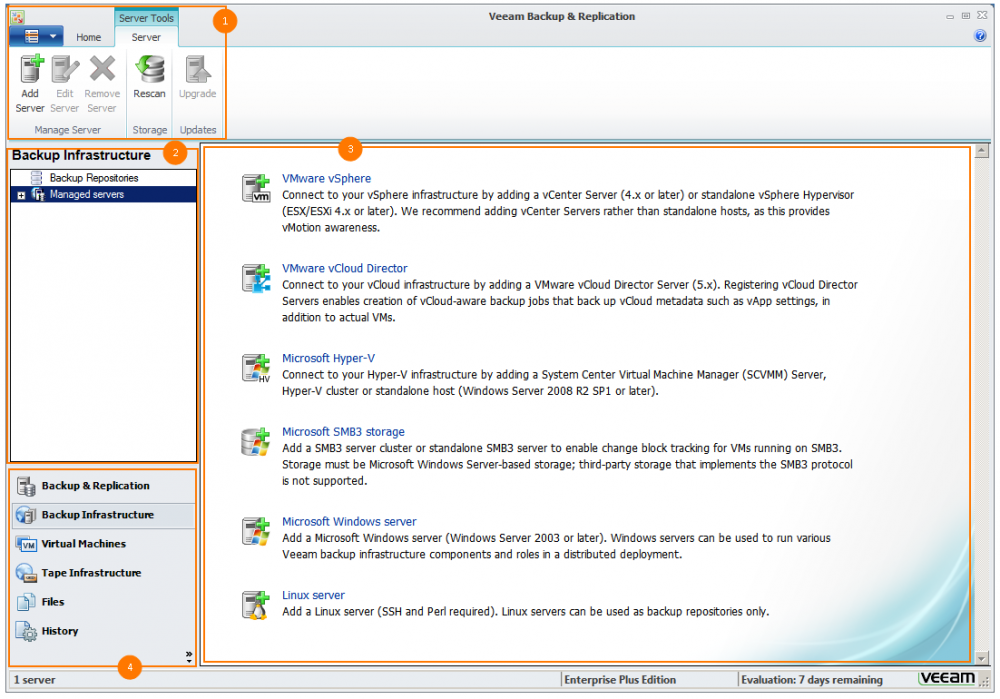Open the help question mark icon
Viewport: 1000px width, 699px height.
point(980,36)
